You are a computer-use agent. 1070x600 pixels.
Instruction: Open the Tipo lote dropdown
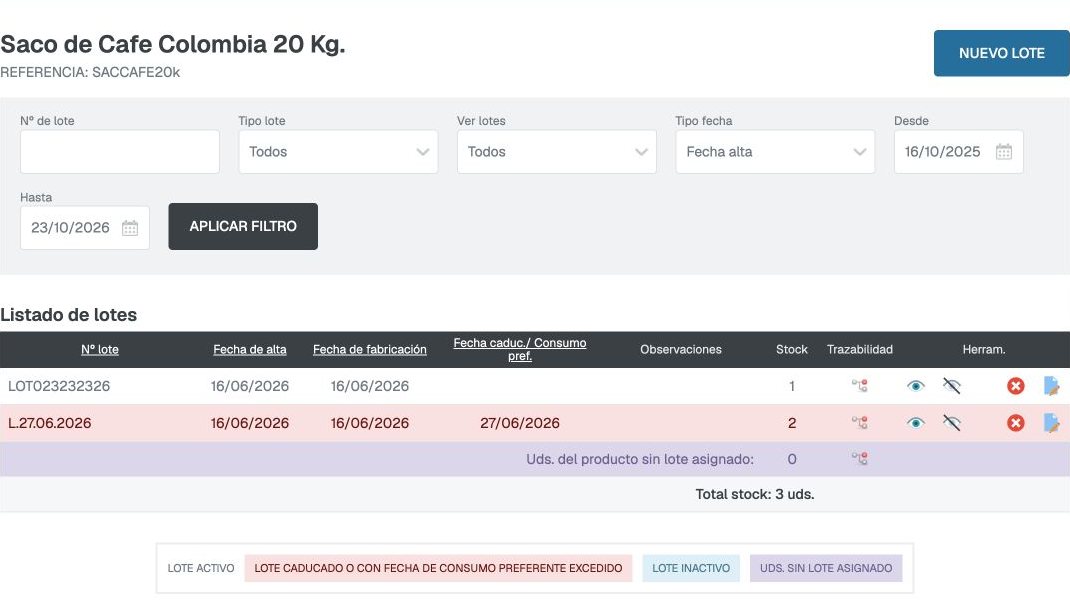(x=338, y=152)
